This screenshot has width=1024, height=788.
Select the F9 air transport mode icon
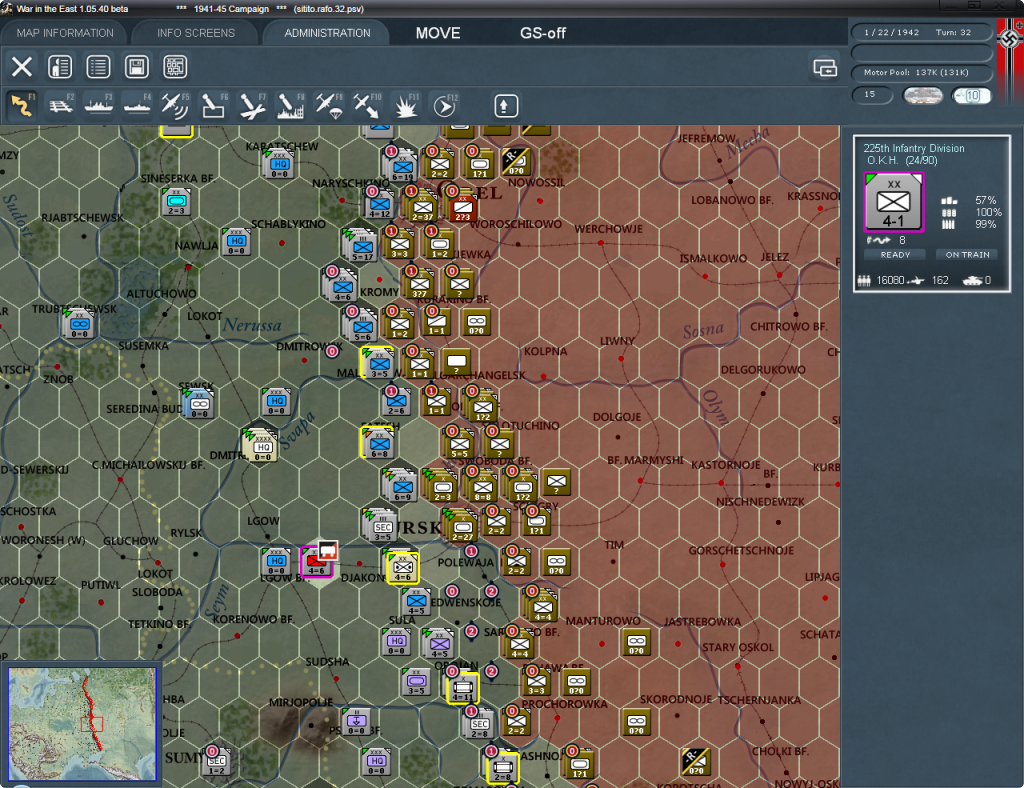(328, 106)
